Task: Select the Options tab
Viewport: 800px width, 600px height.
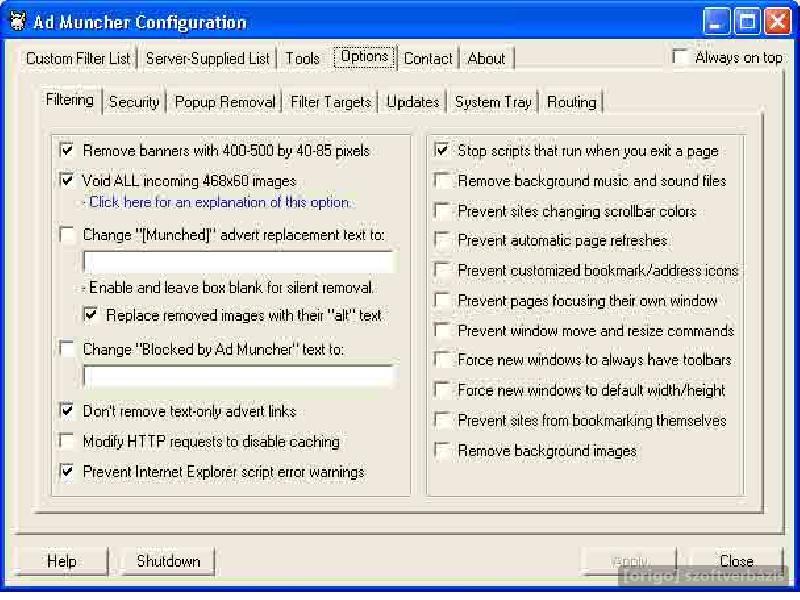Action: coord(364,57)
